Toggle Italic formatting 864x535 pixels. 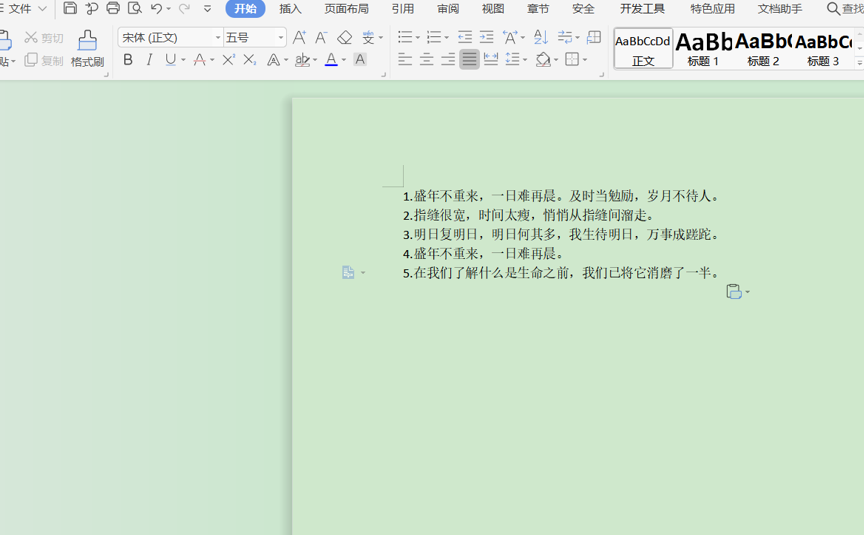[x=149, y=60]
